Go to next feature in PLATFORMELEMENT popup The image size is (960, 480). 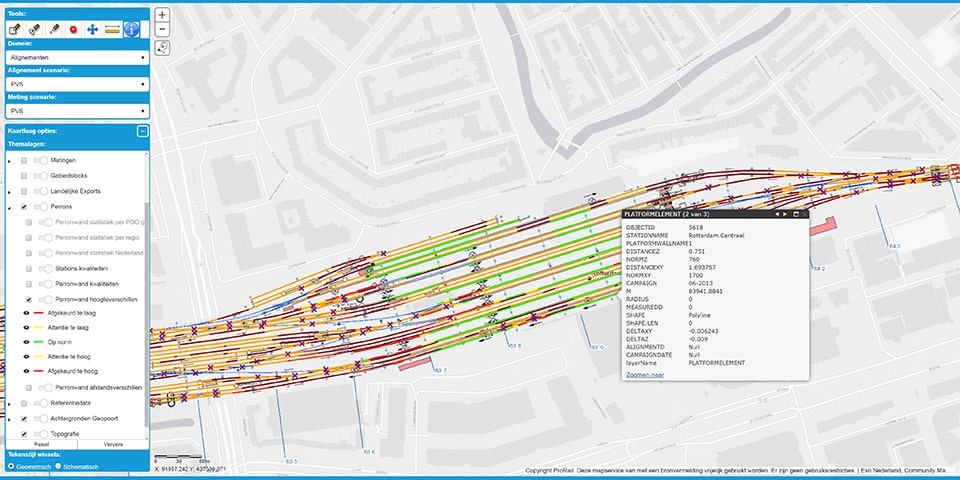pos(786,214)
